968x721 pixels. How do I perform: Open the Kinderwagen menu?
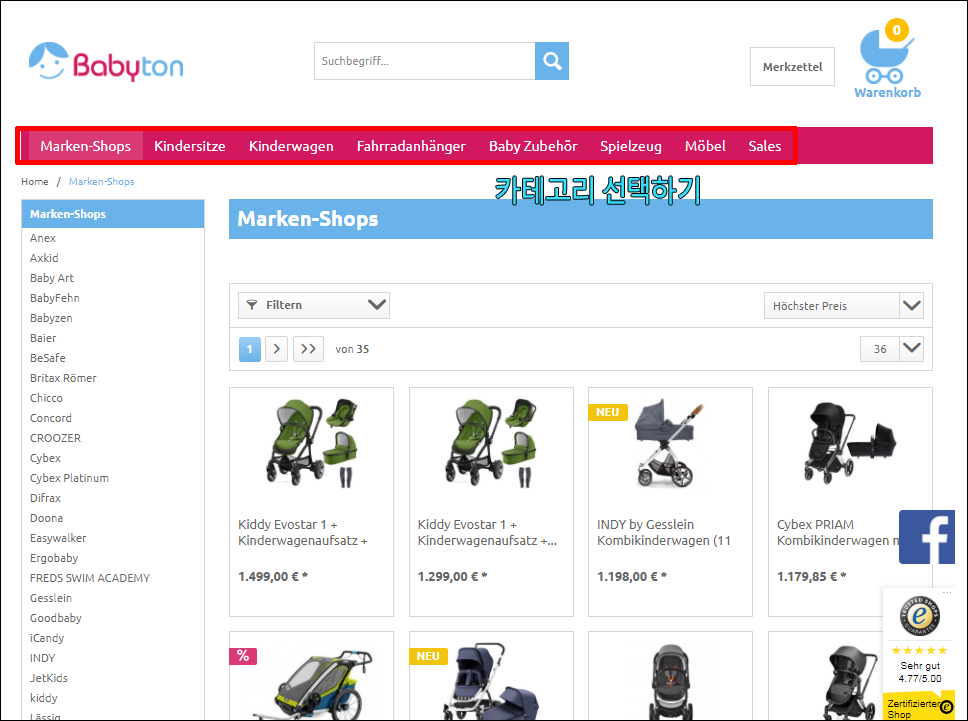pyautogui.click(x=291, y=146)
